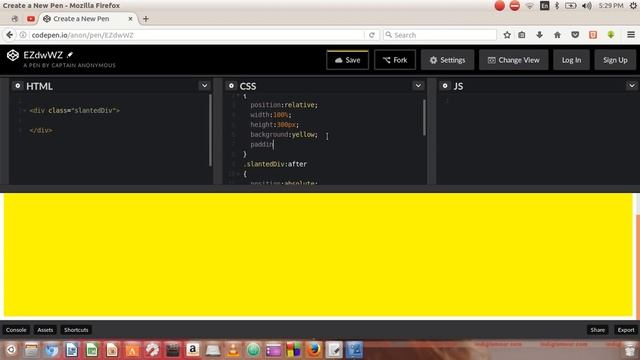This screenshot has height=360, width=640.
Task: Open Firefox downloads arrow icon
Action: pos(539,35)
